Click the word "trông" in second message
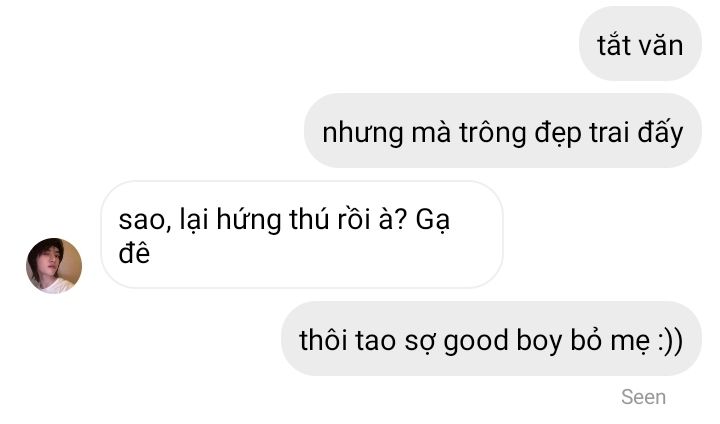The height and width of the screenshot is (424, 720). 492,133
